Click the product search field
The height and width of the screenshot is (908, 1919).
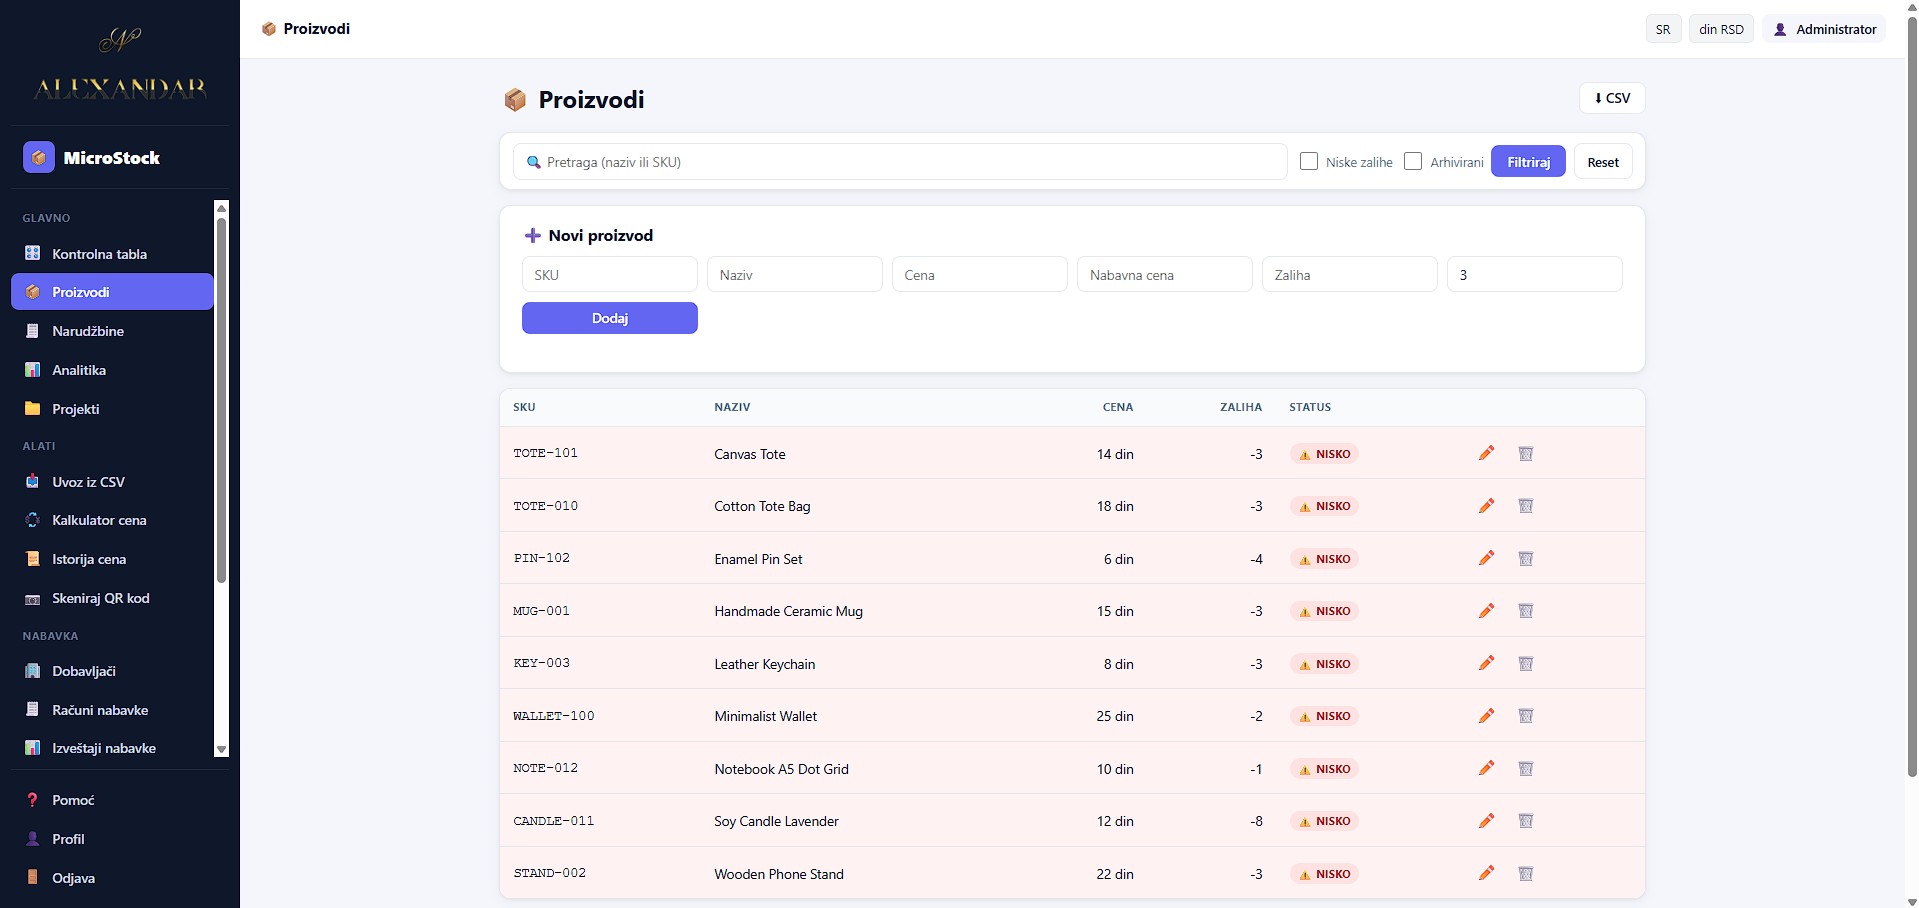pyautogui.click(x=900, y=162)
